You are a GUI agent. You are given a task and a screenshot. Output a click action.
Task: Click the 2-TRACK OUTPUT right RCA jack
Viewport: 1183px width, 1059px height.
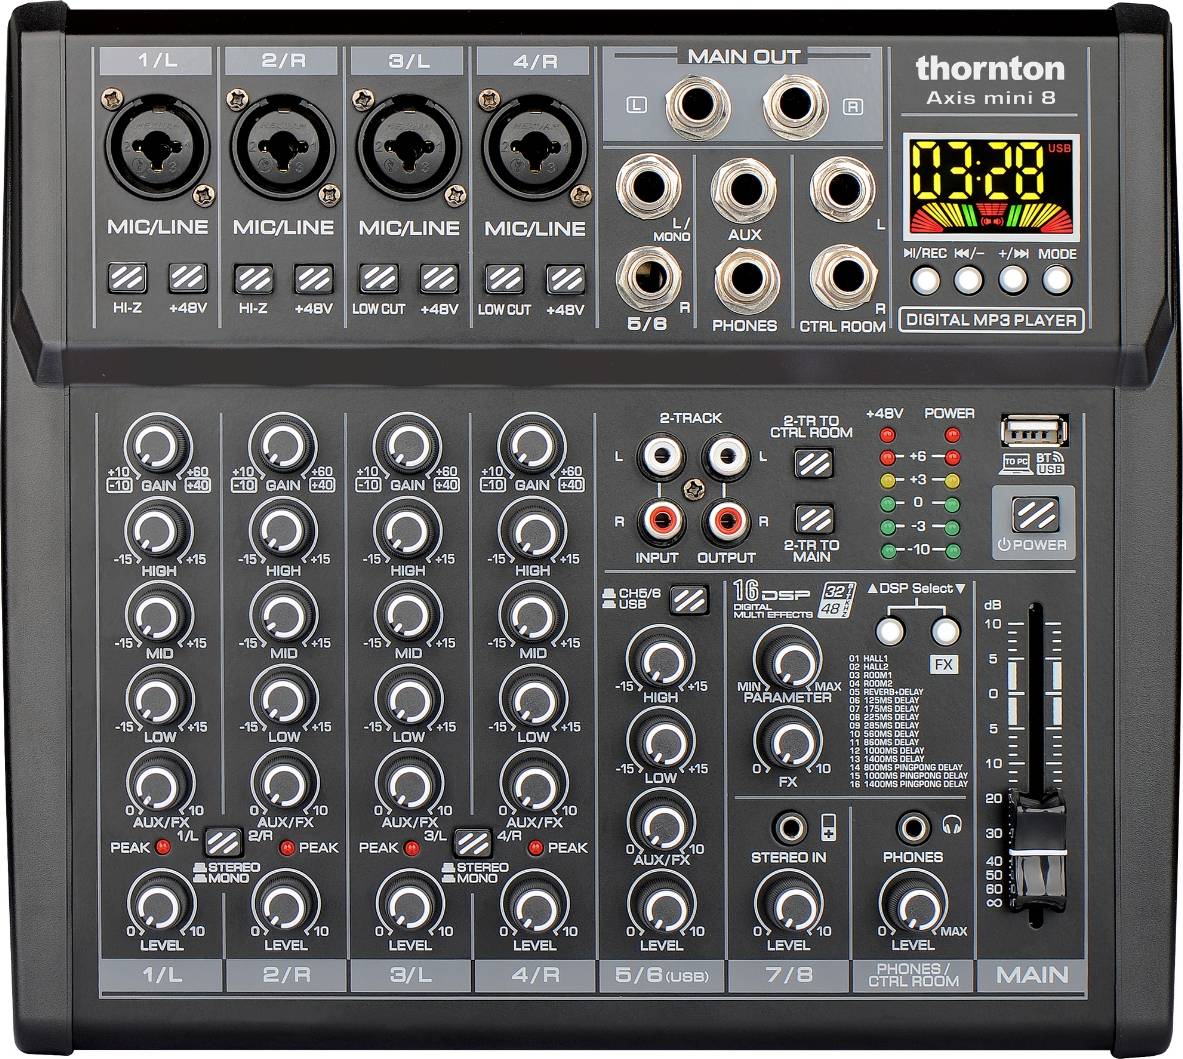pyautogui.click(x=726, y=520)
